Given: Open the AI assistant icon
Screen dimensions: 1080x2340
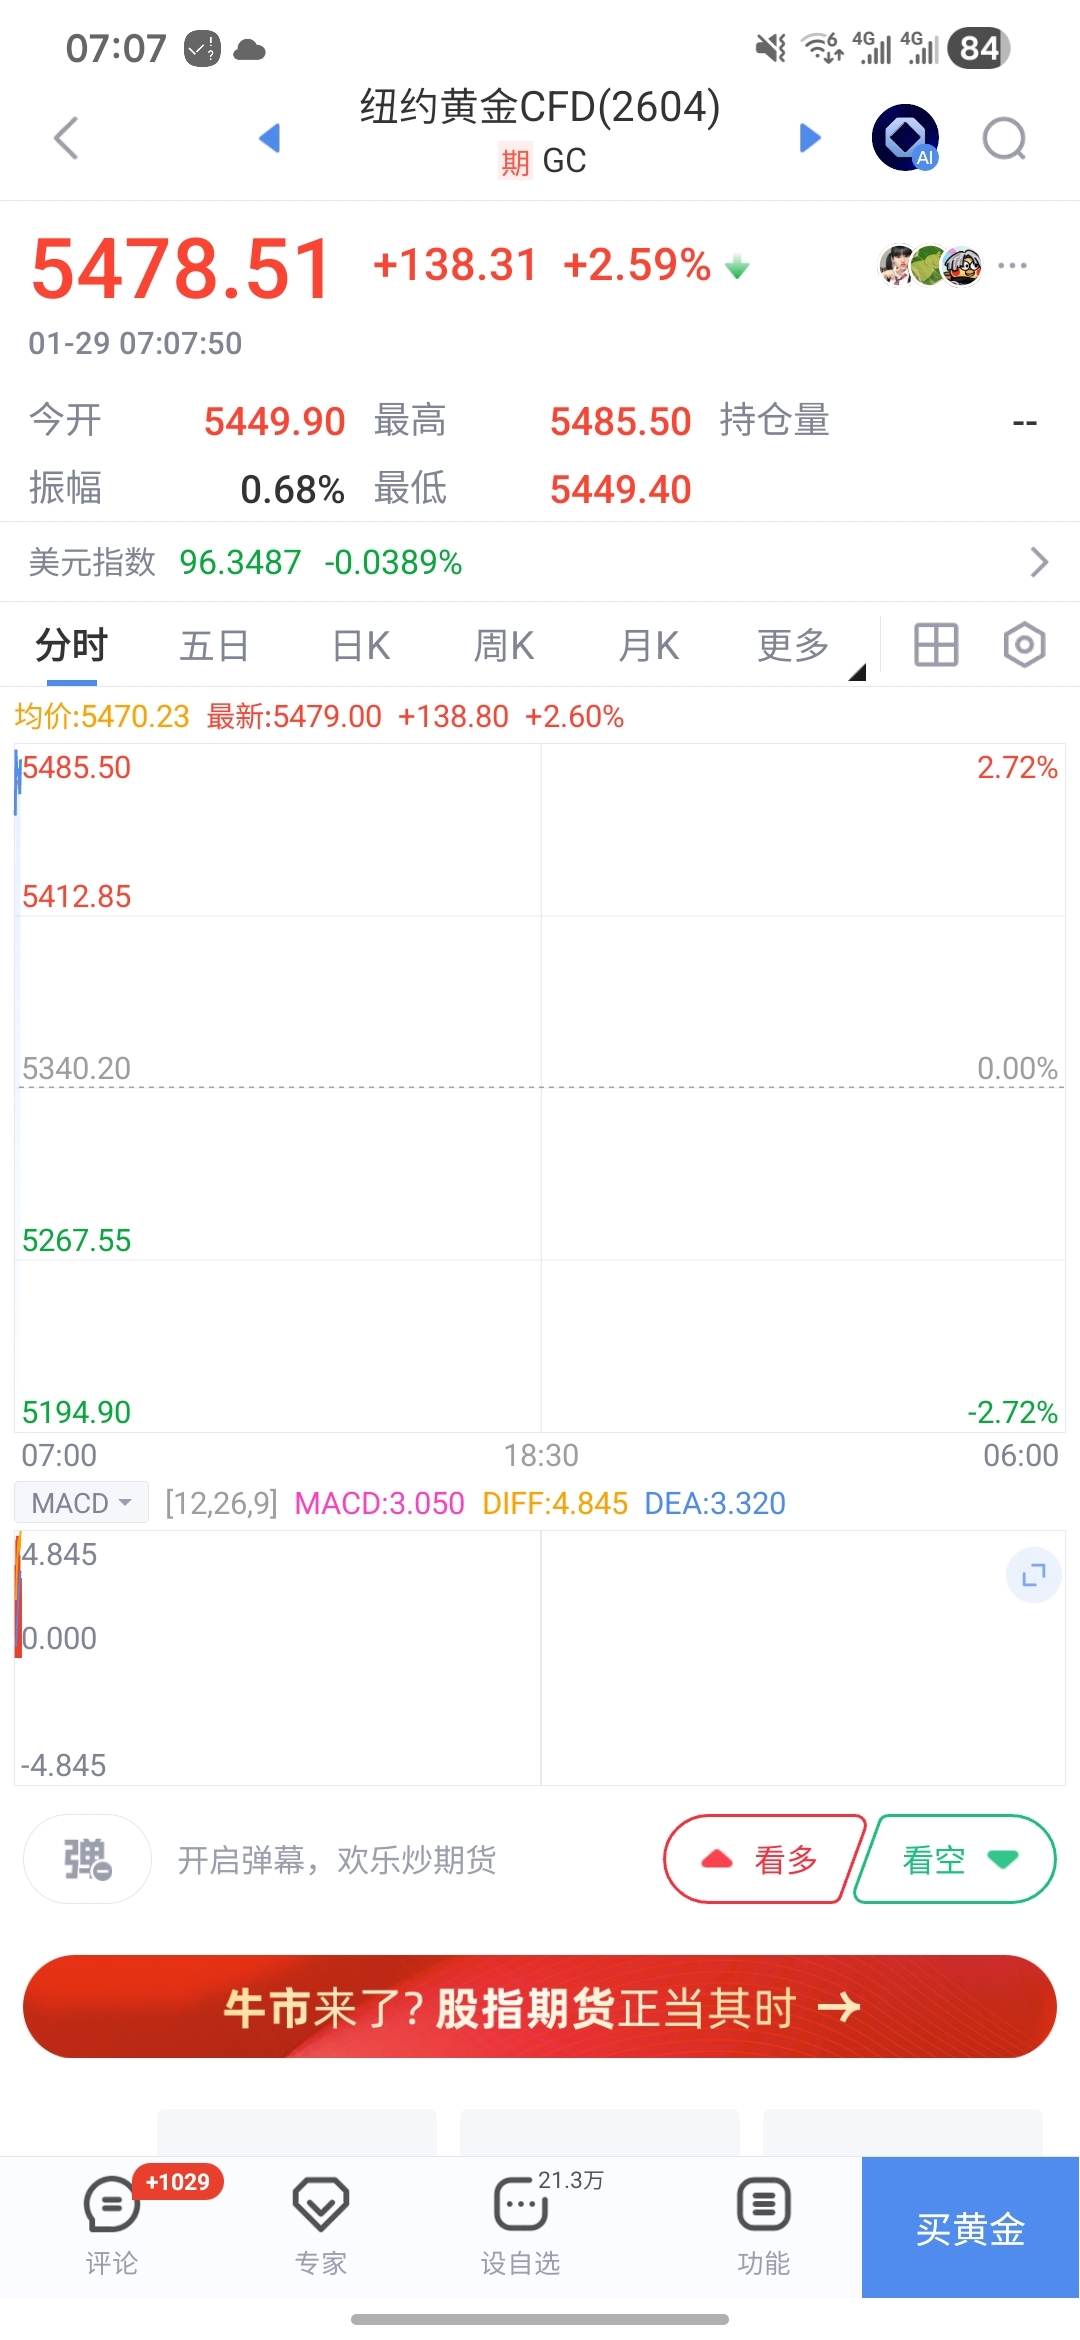Looking at the screenshot, I should 905,138.
